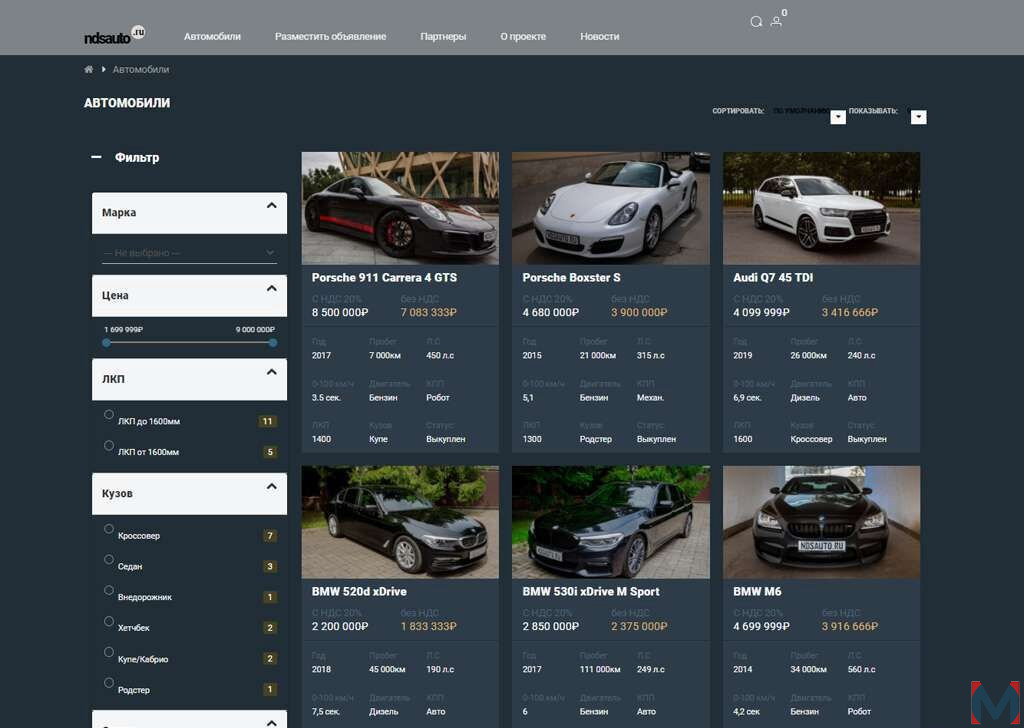Image resolution: width=1024 pixels, height=728 pixels.
Task: Click the price 3 916 666₽
Action: [850, 626]
